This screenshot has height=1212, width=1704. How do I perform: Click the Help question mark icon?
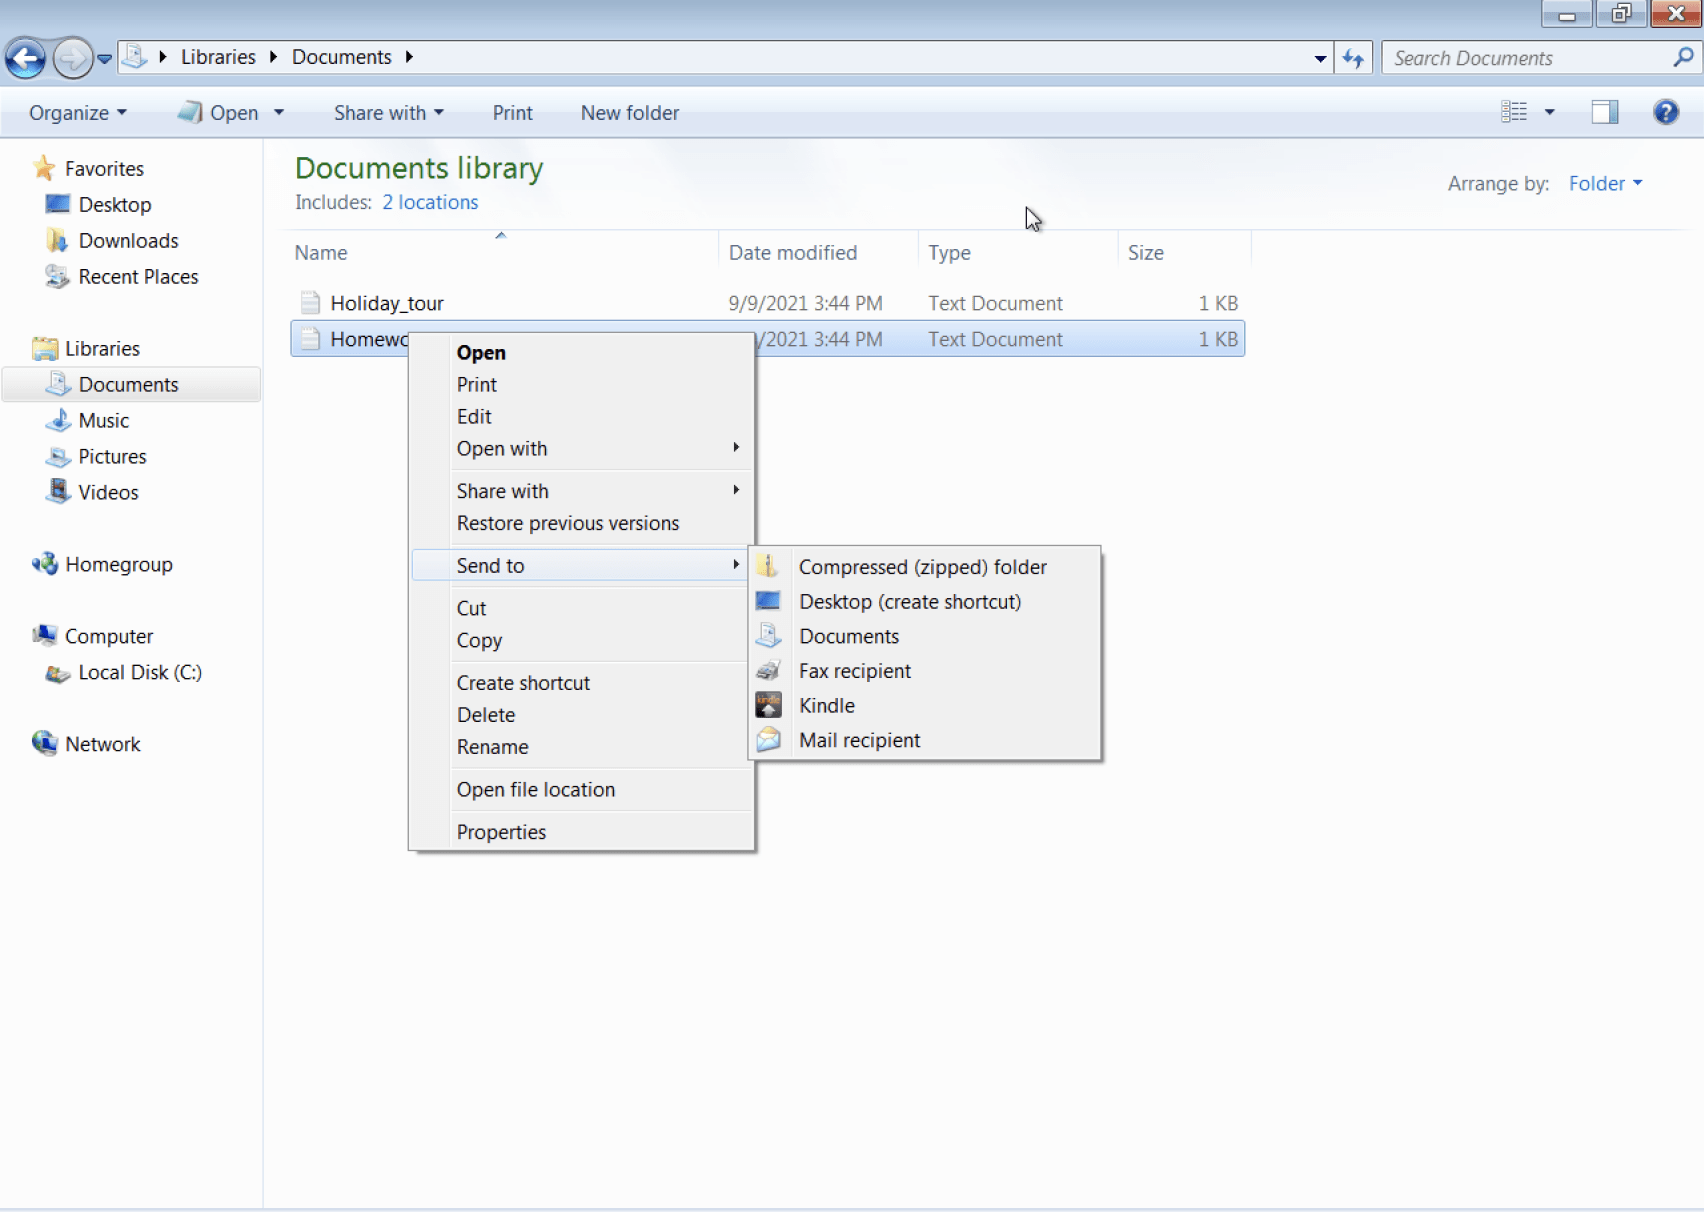(1665, 112)
